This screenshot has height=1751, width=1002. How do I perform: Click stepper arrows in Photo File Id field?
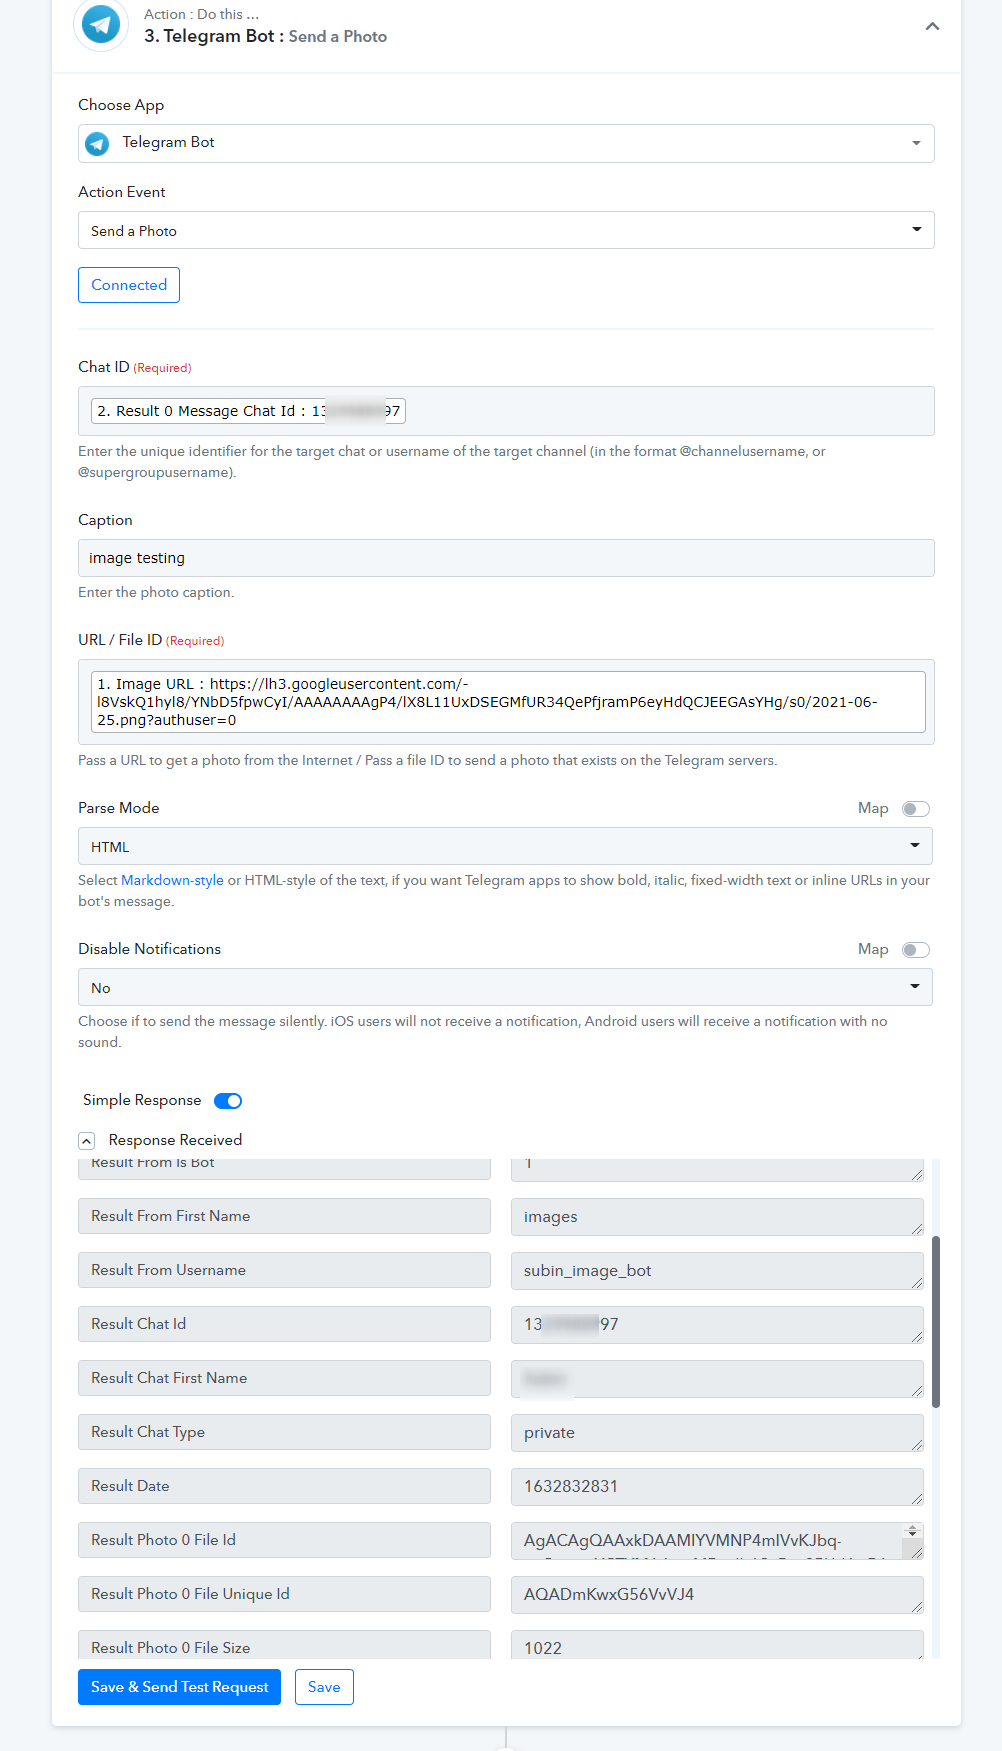click(x=912, y=1531)
